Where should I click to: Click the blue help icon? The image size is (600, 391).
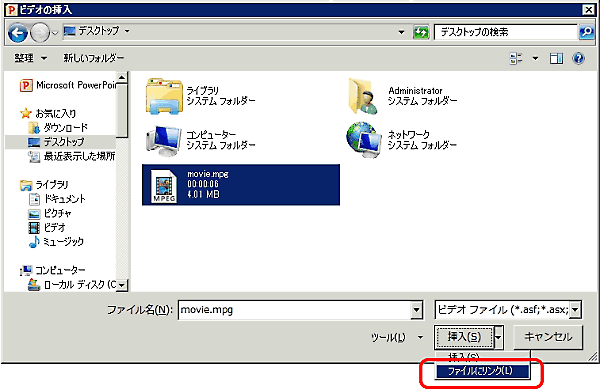tap(578, 59)
